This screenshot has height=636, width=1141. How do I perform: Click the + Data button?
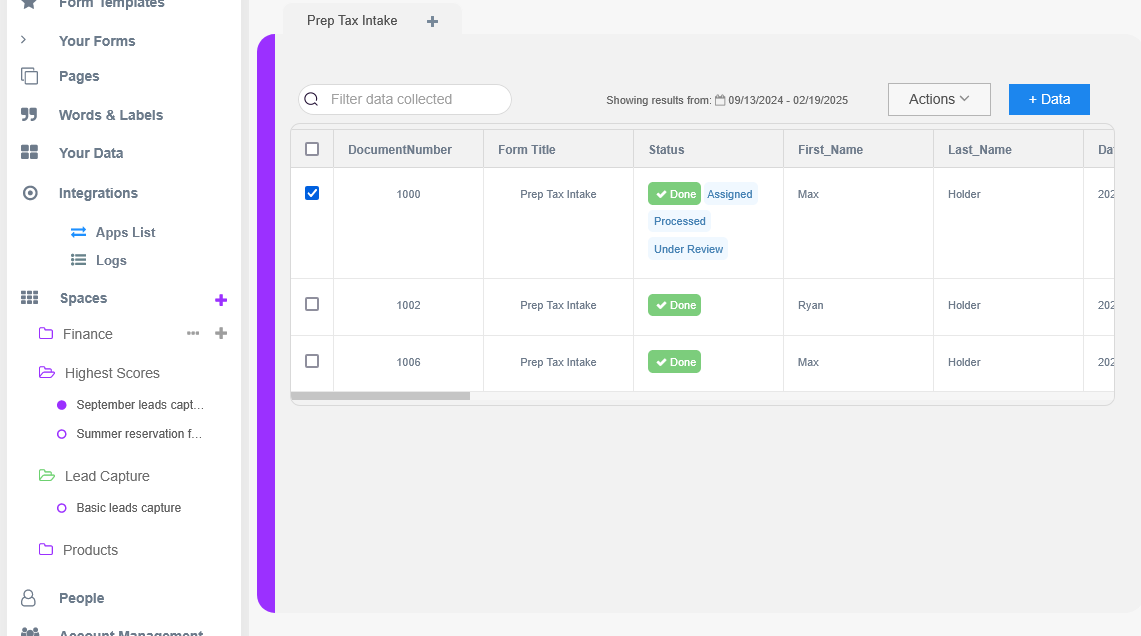[x=1049, y=99]
